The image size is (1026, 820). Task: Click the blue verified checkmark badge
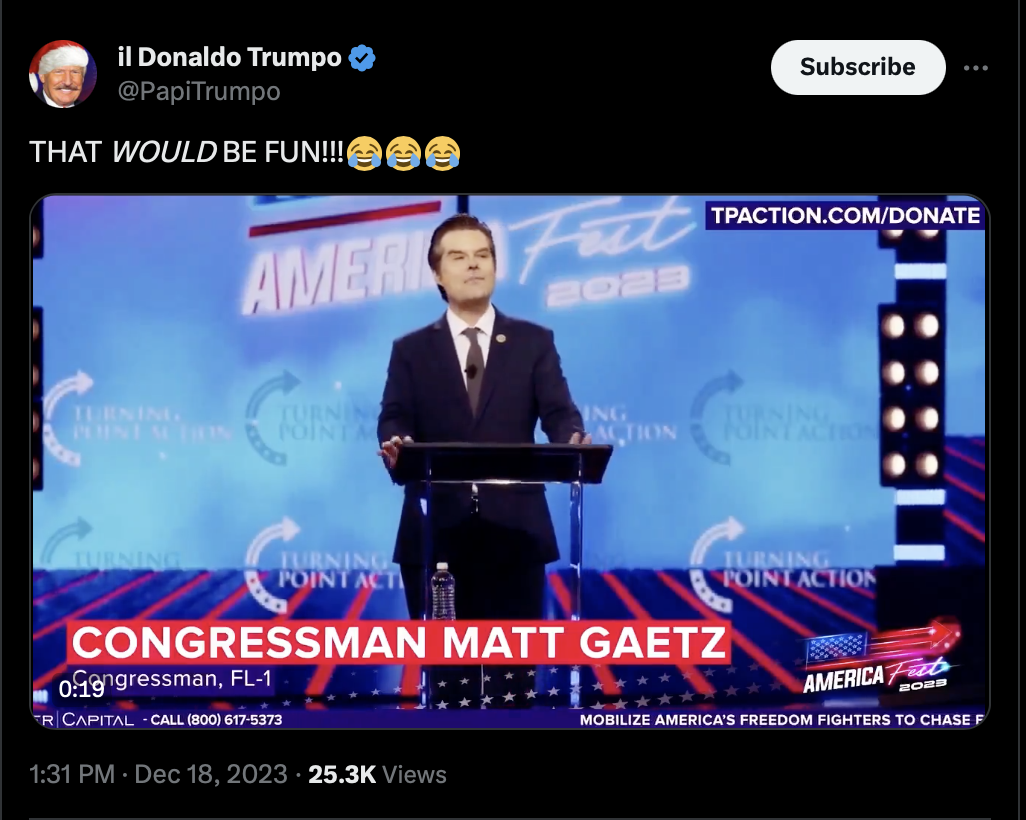pyautogui.click(x=362, y=58)
